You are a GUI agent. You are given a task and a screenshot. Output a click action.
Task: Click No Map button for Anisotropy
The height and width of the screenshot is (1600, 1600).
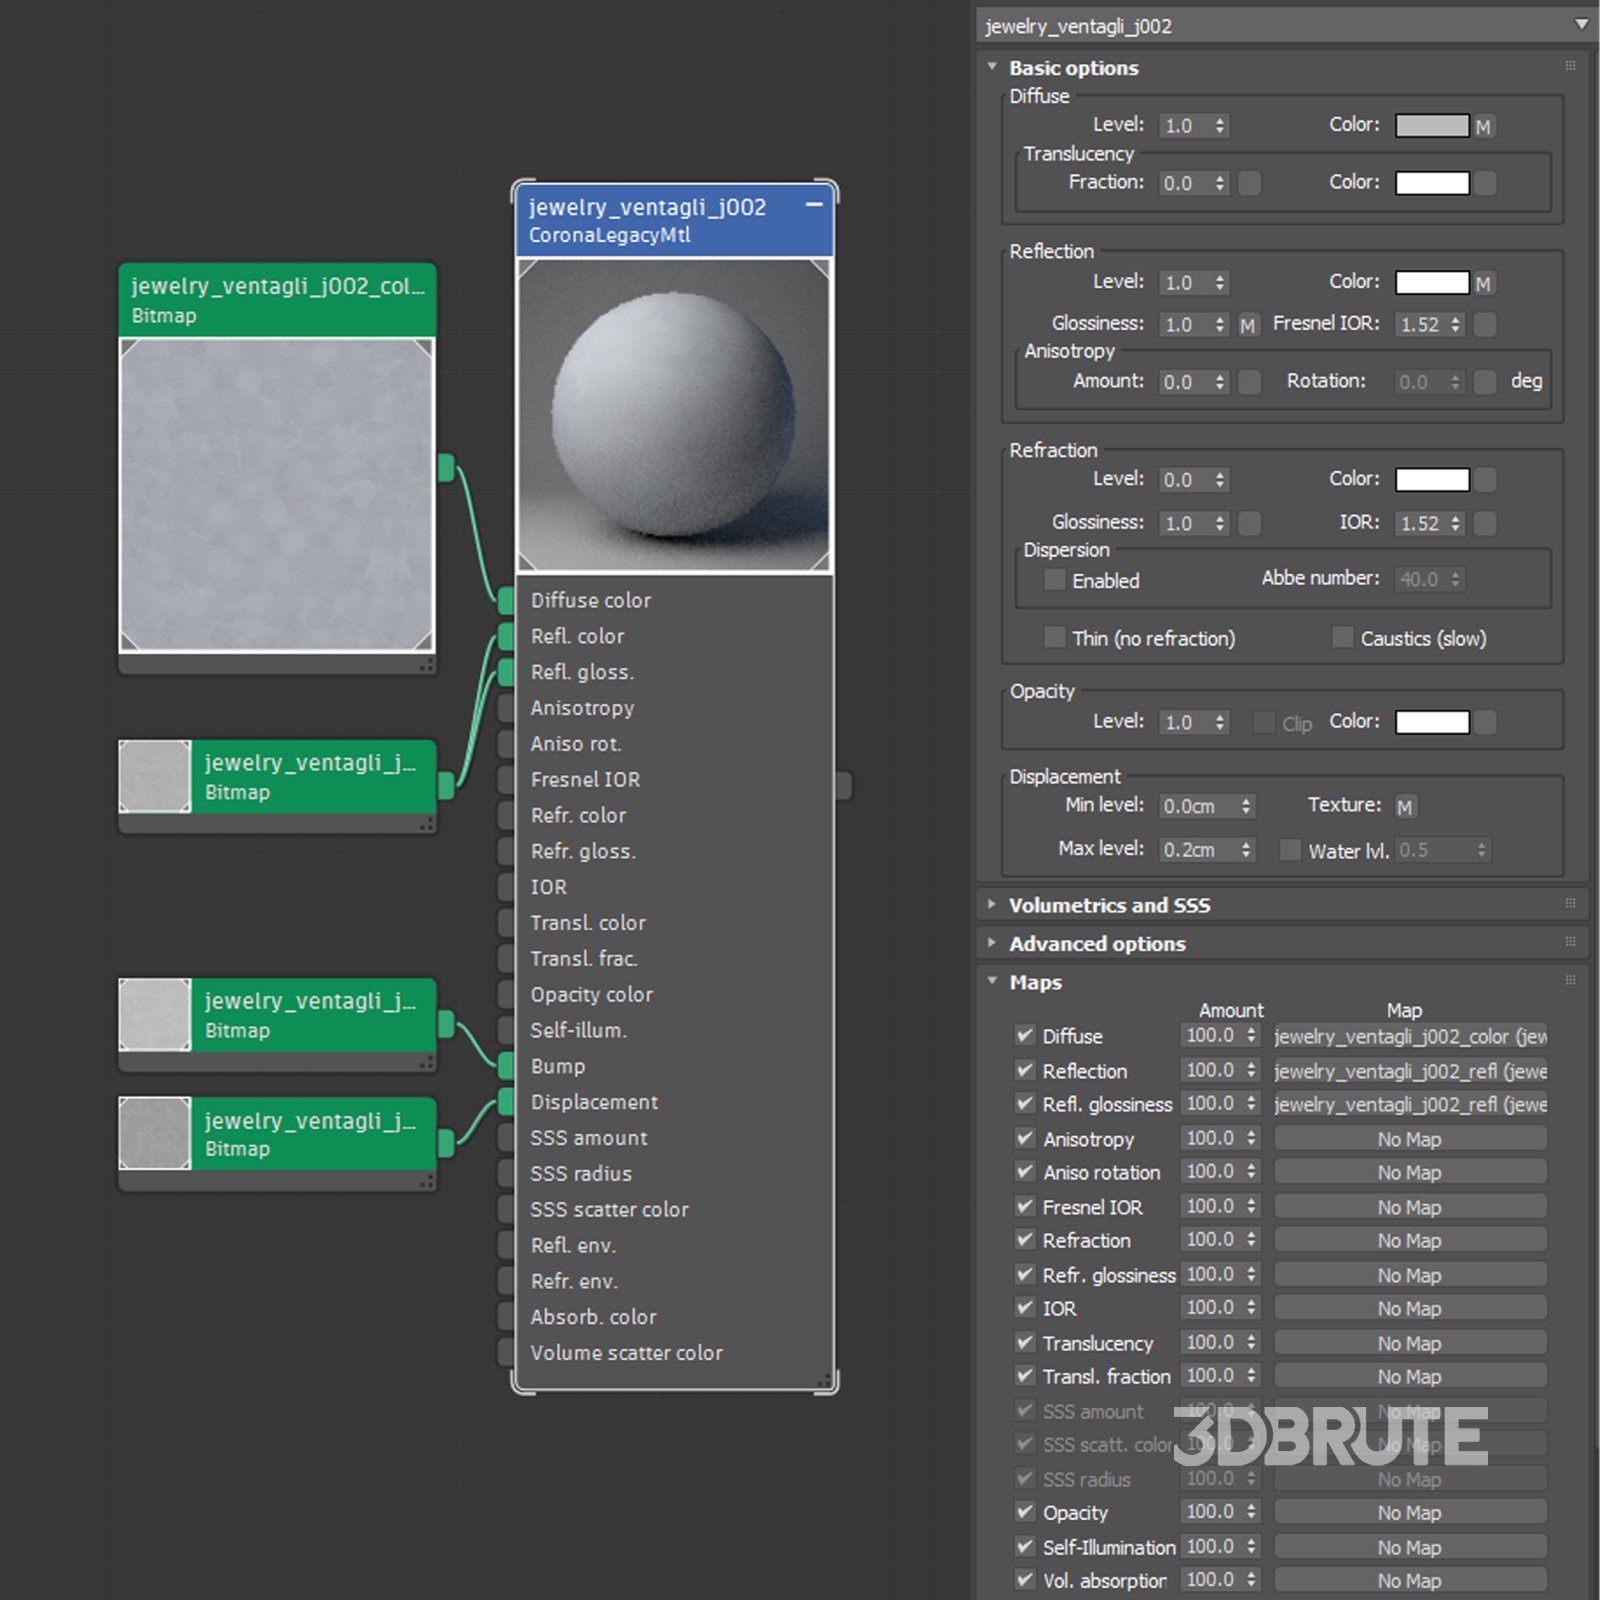click(1410, 1140)
